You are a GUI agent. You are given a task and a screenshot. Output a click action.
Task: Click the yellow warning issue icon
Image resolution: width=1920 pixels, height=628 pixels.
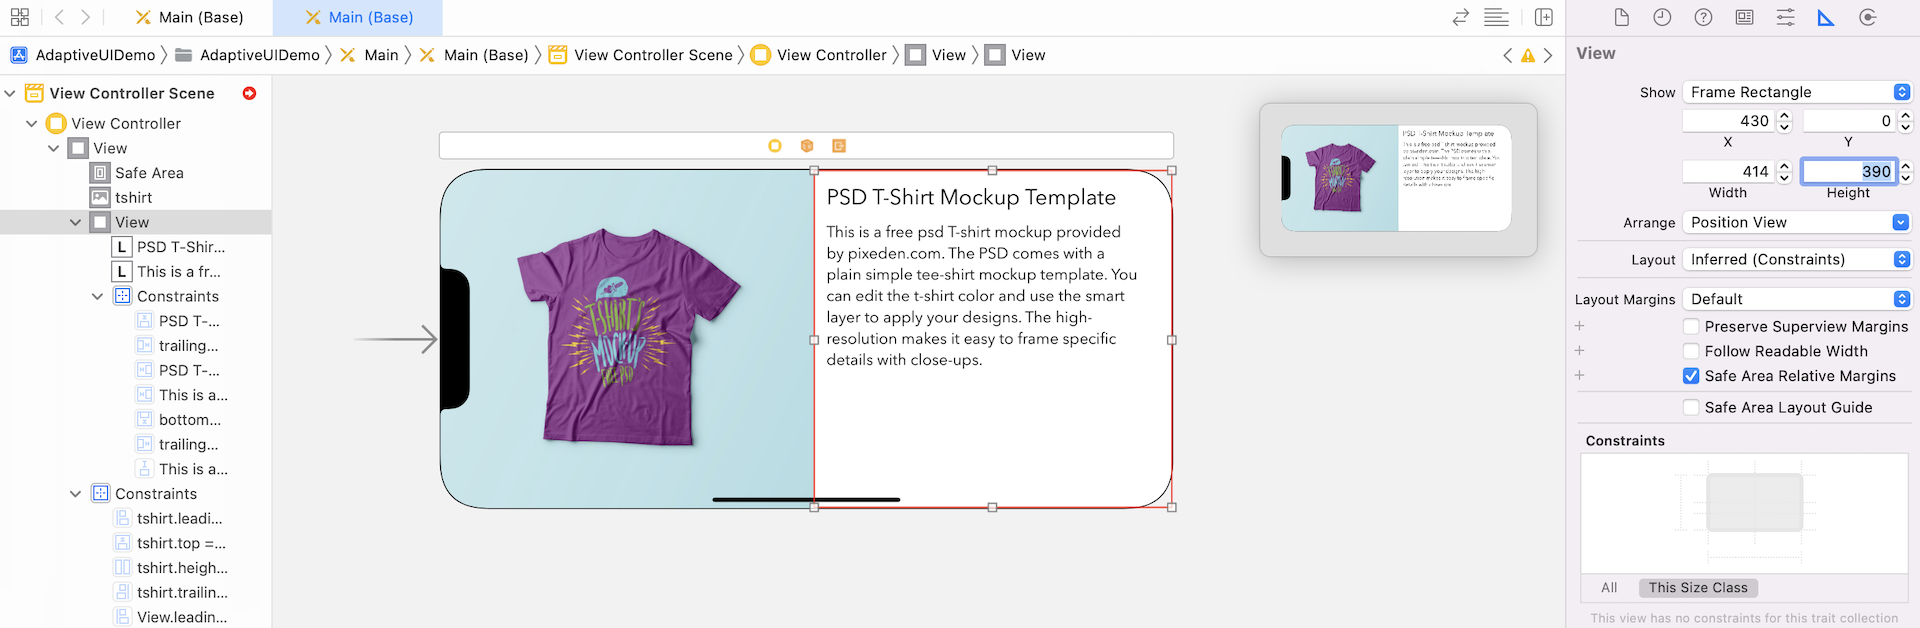(1528, 56)
